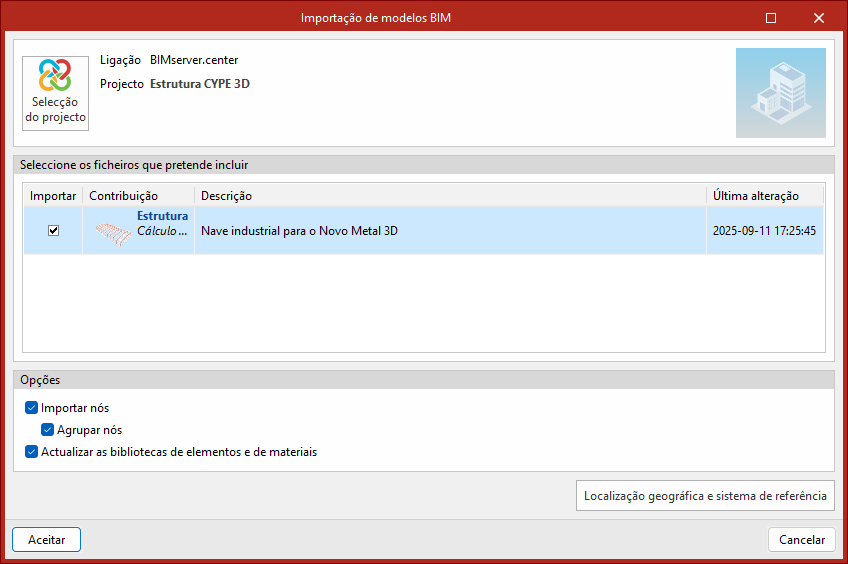Click the Descrição column header

(x=450, y=196)
